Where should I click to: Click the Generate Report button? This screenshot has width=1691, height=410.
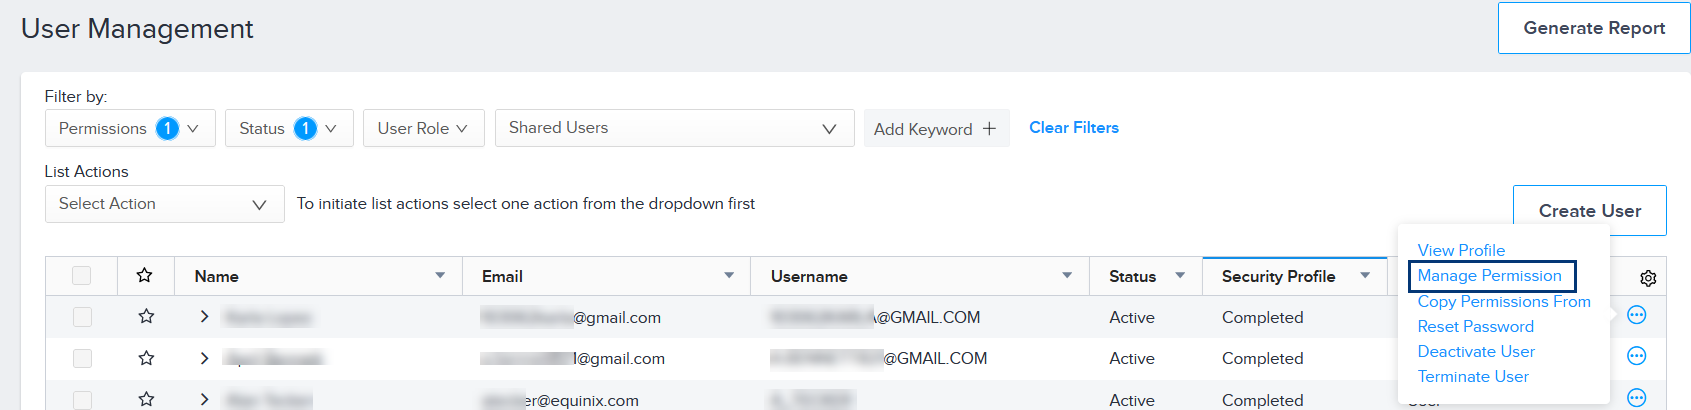pyautogui.click(x=1594, y=28)
